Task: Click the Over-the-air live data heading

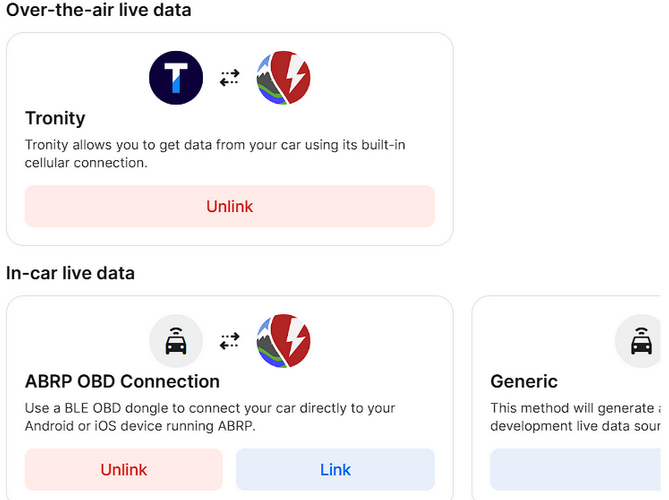Action: [x=99, y=9]
